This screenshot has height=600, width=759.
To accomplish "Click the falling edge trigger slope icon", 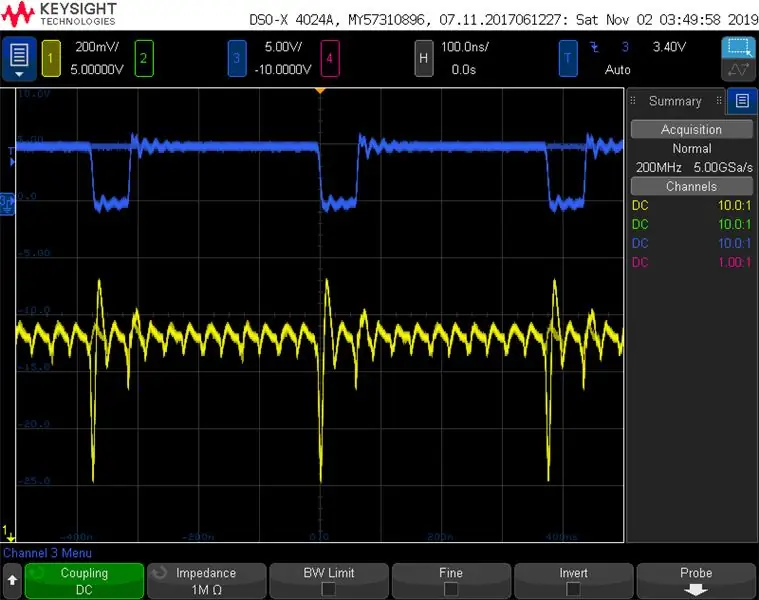I will coord(594,47).
